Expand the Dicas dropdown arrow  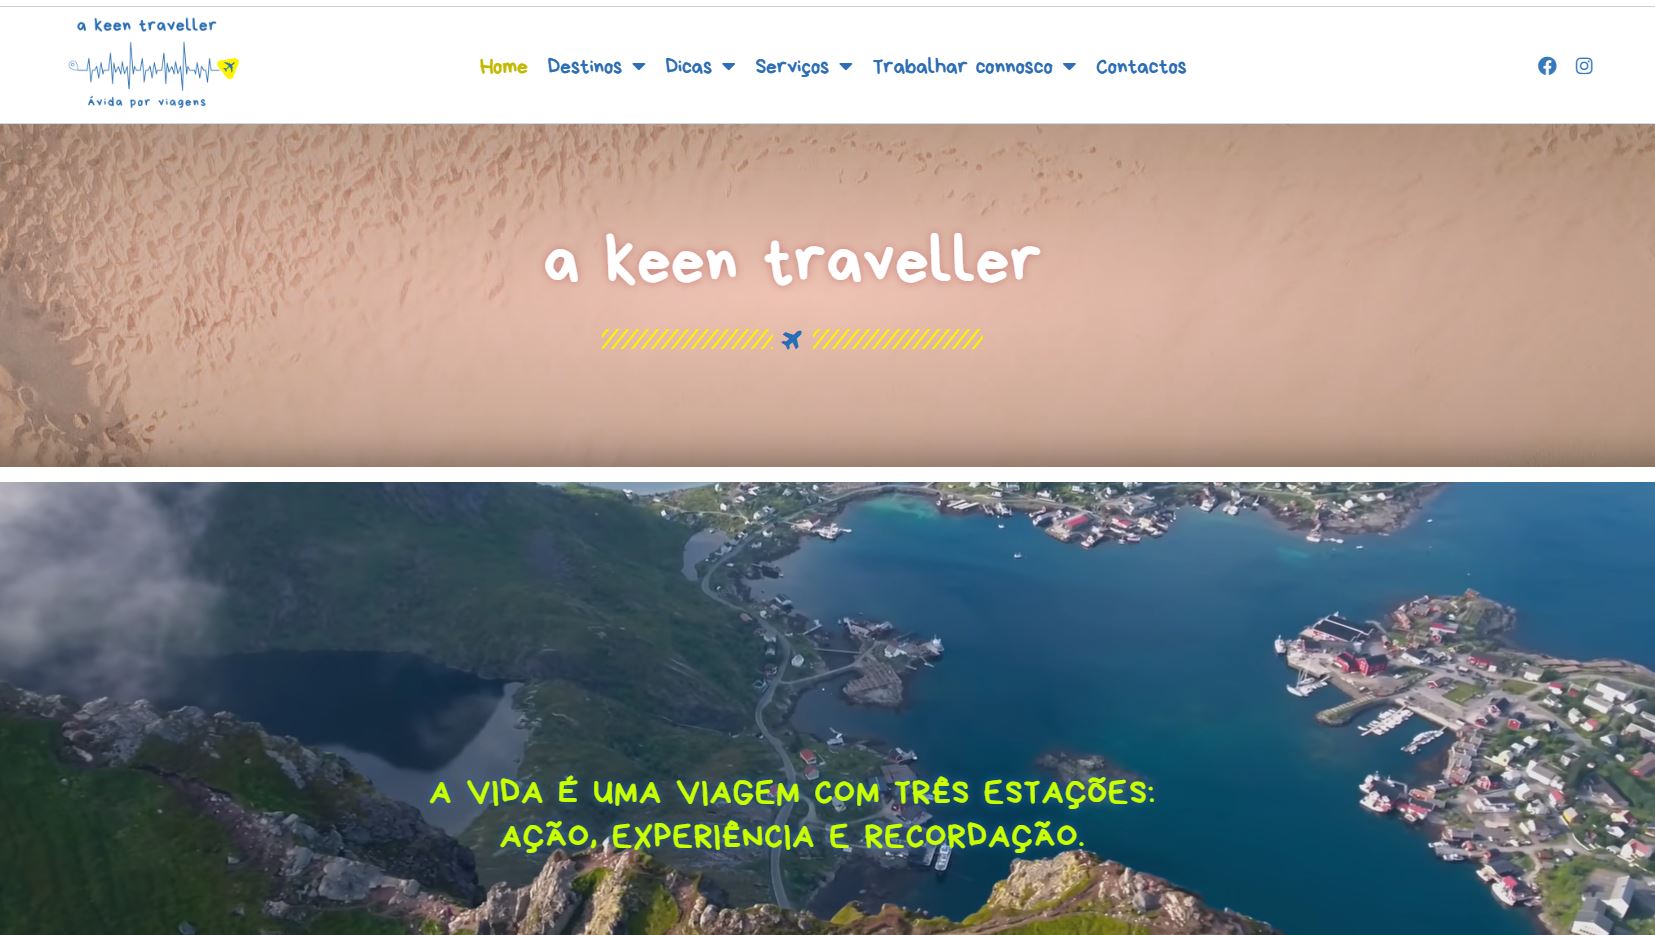[728, 67]
